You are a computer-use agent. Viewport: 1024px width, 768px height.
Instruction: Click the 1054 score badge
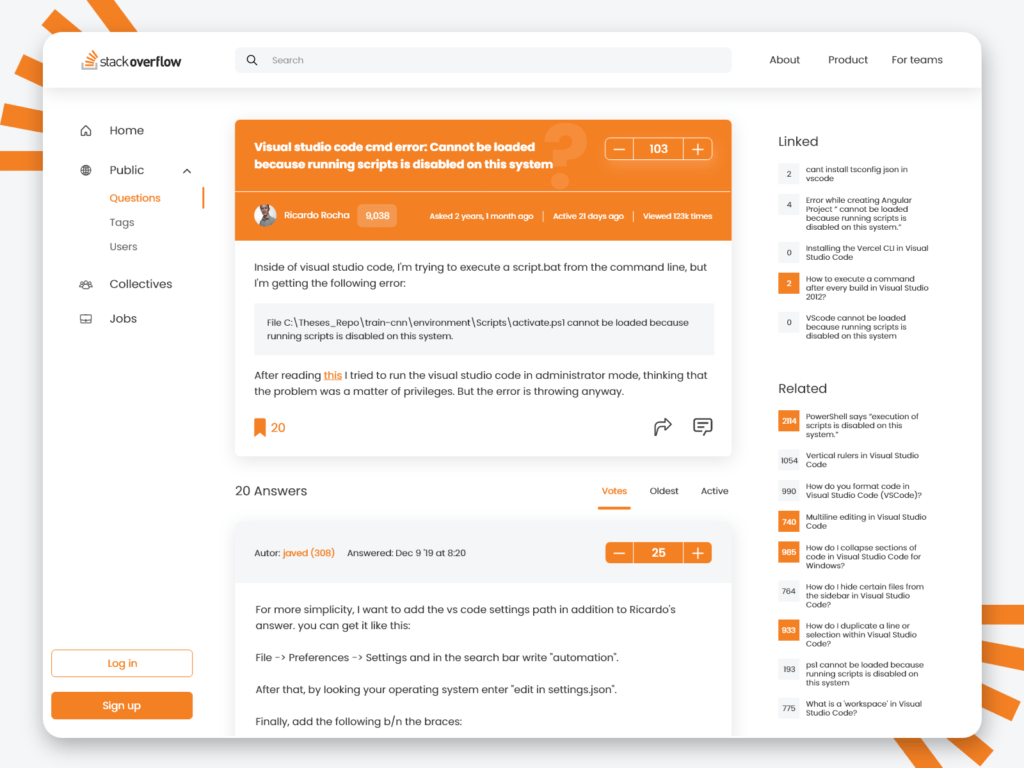tap(789, 460)
